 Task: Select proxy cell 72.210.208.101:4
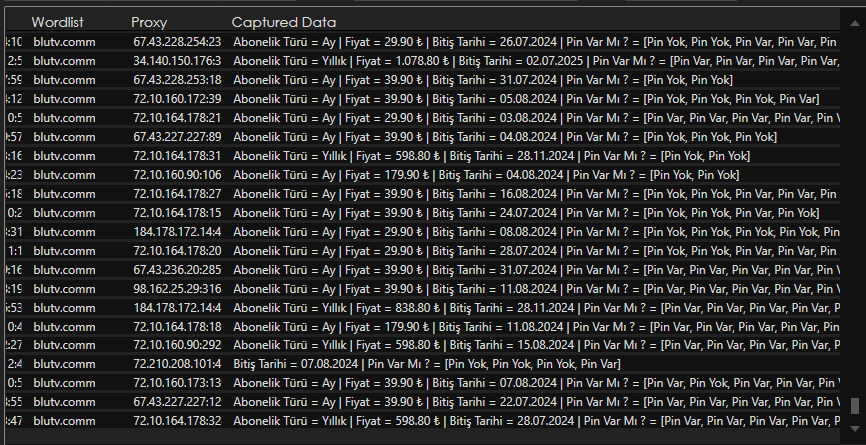pos(177,364)
